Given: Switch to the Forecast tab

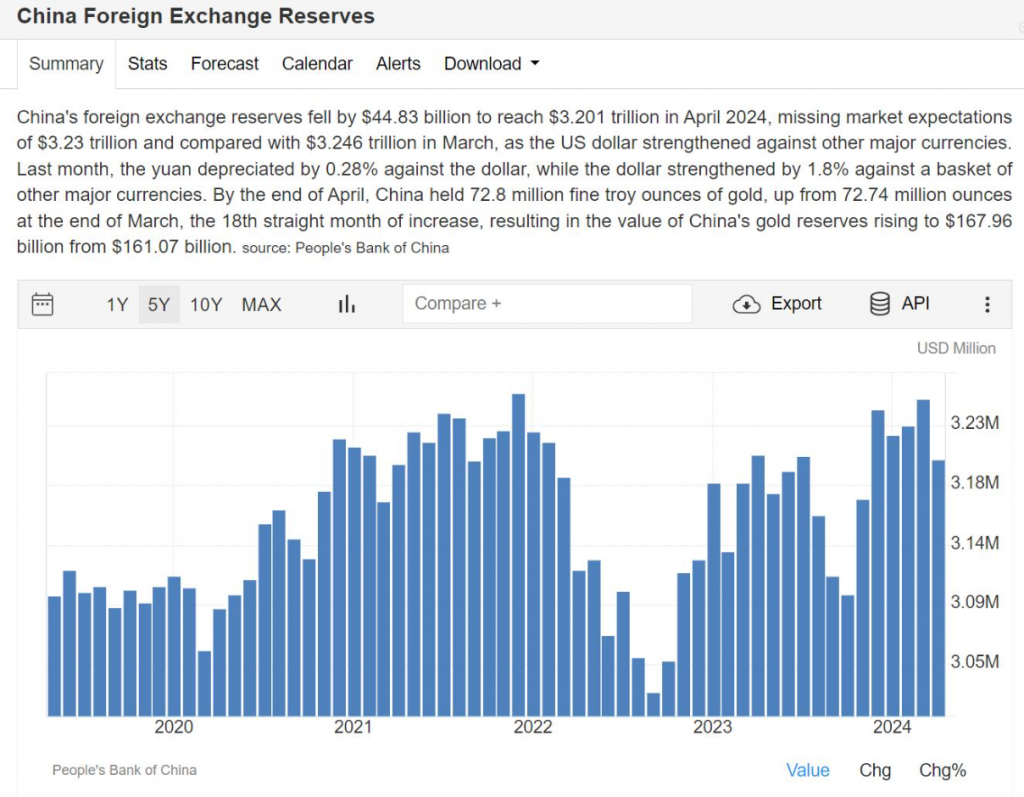Looking at the screenshot, I should [224, 63].
